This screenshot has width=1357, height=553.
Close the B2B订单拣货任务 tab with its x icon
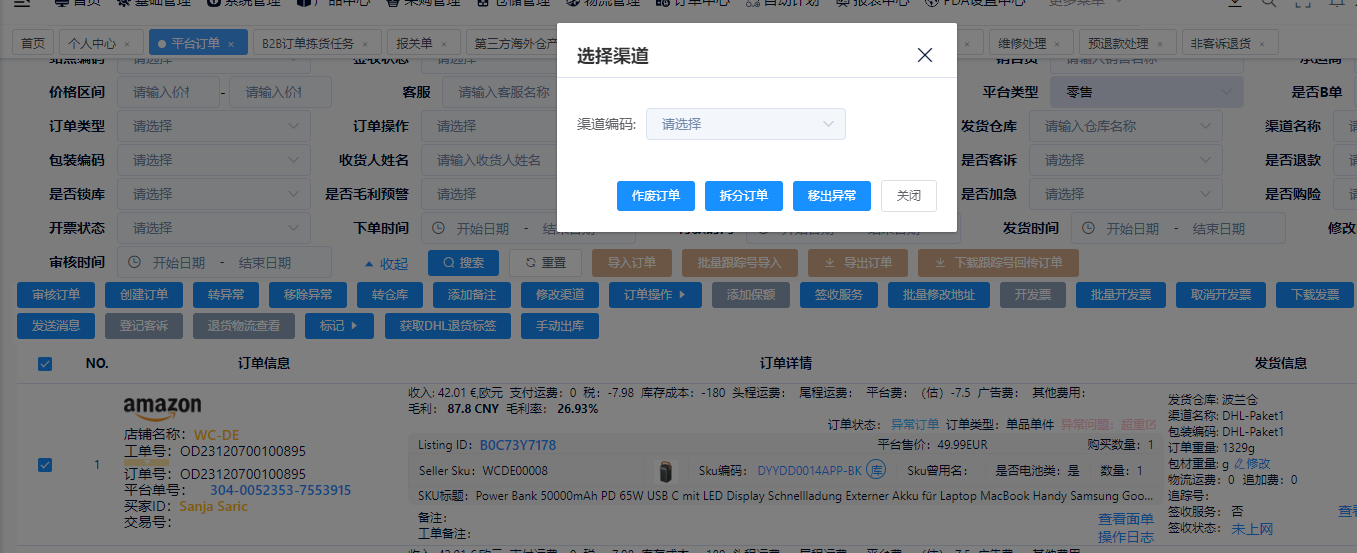click(x=366, y=44)
